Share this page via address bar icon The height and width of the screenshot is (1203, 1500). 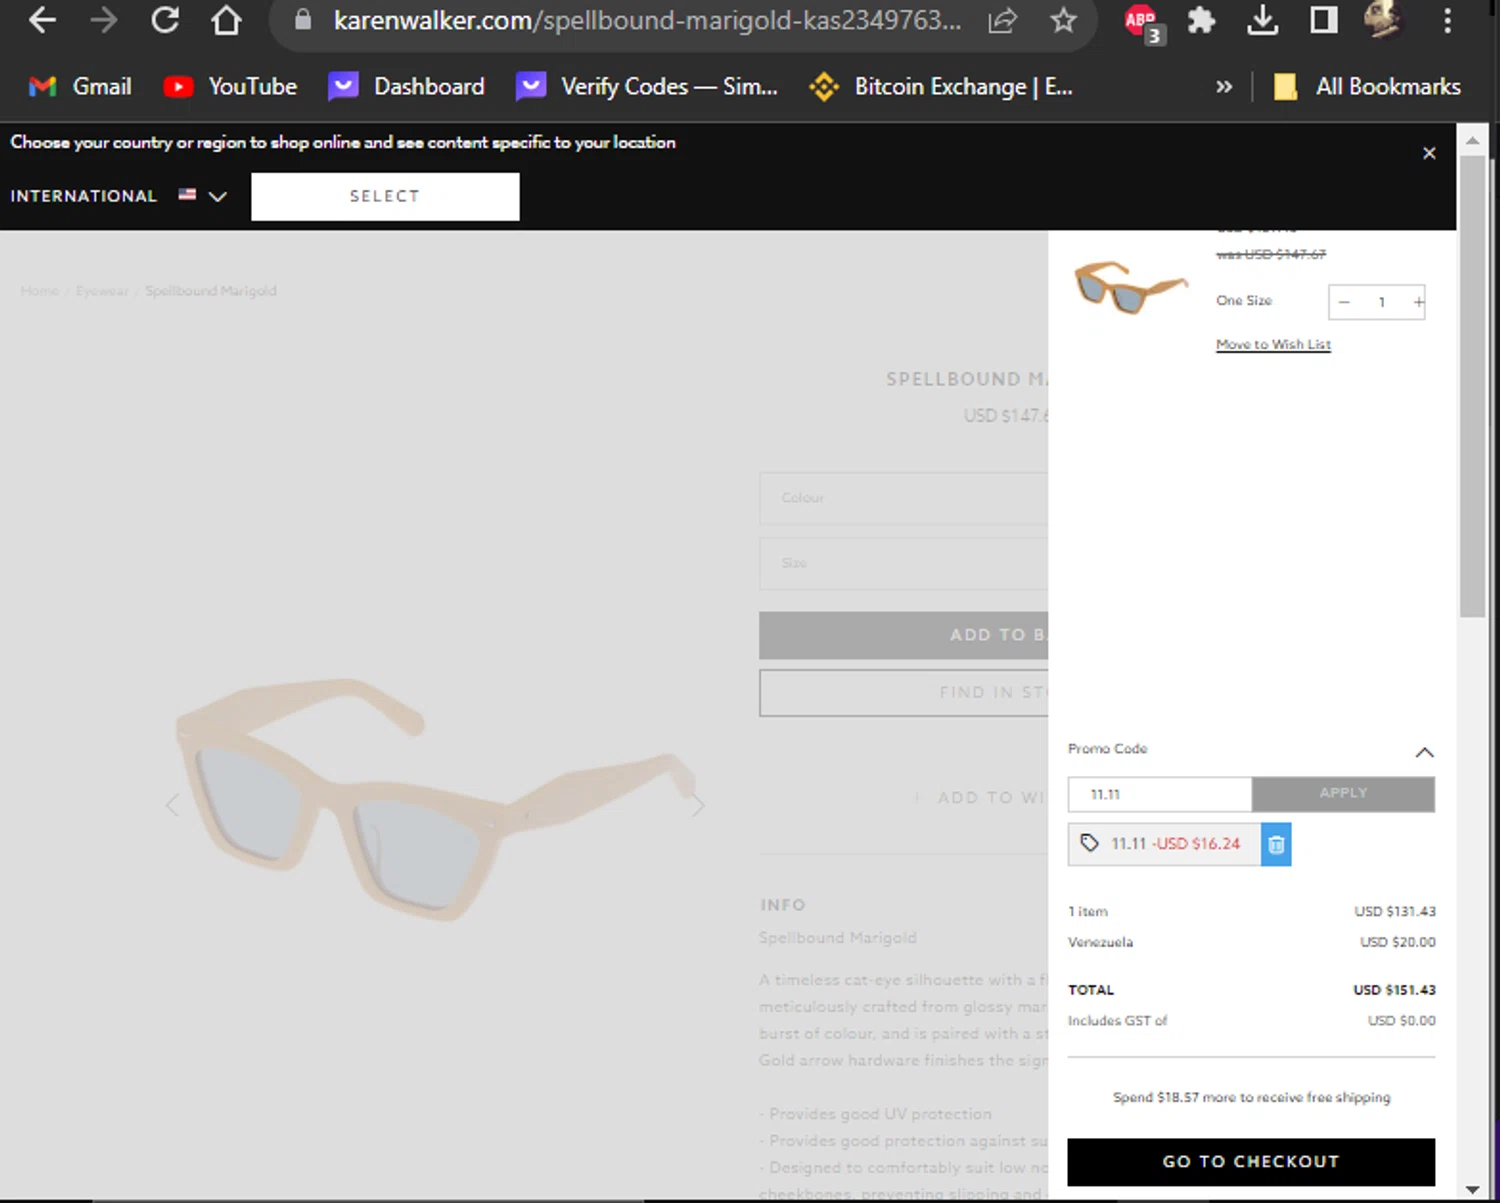coord(1002,20)
